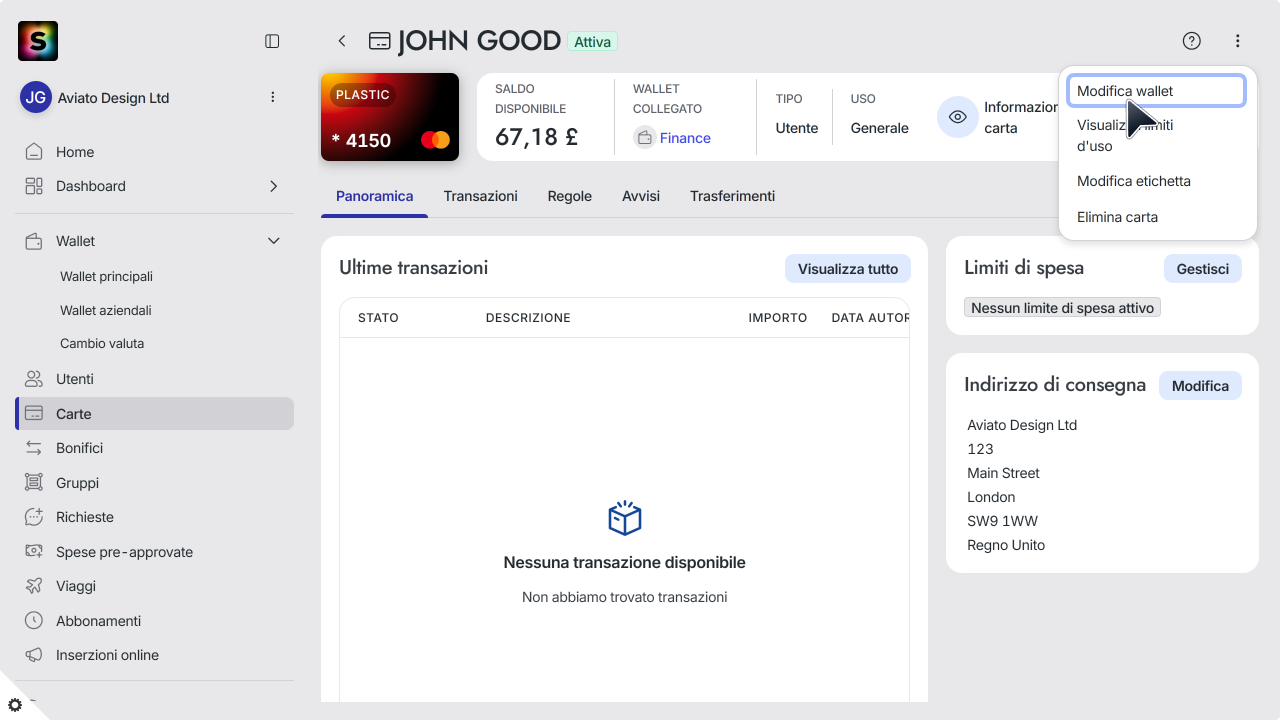This screenshot has height=720, width=1280.
Task: Click the Abbonamenti clock icon
Action: (x=34, y=621)
